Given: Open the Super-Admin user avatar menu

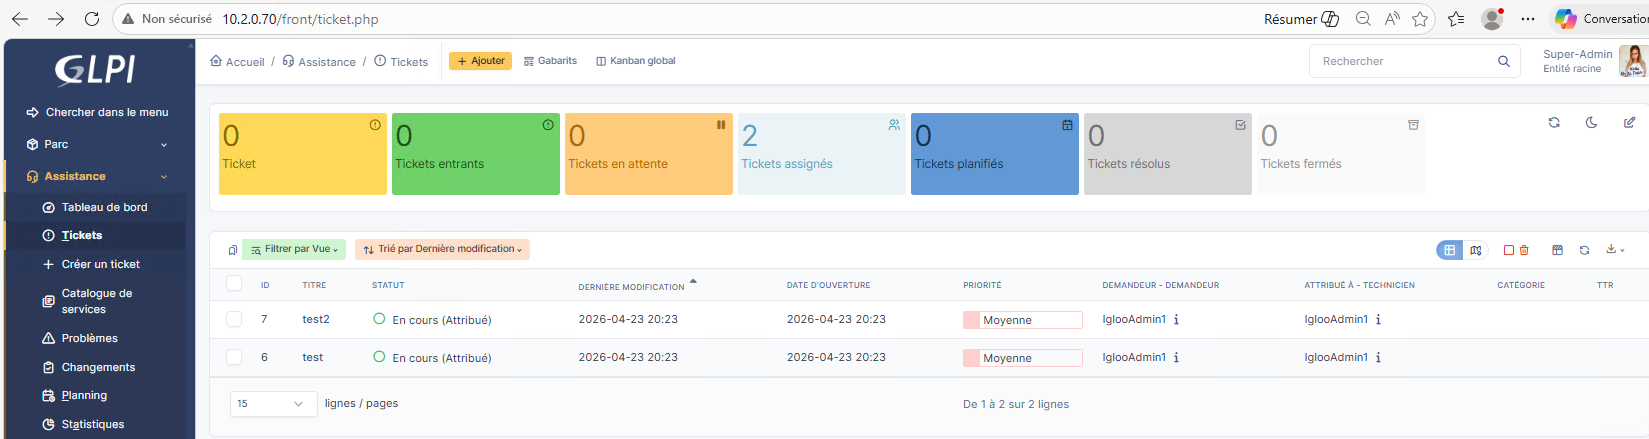Looking at the screenshot, I should point(1633,61).
